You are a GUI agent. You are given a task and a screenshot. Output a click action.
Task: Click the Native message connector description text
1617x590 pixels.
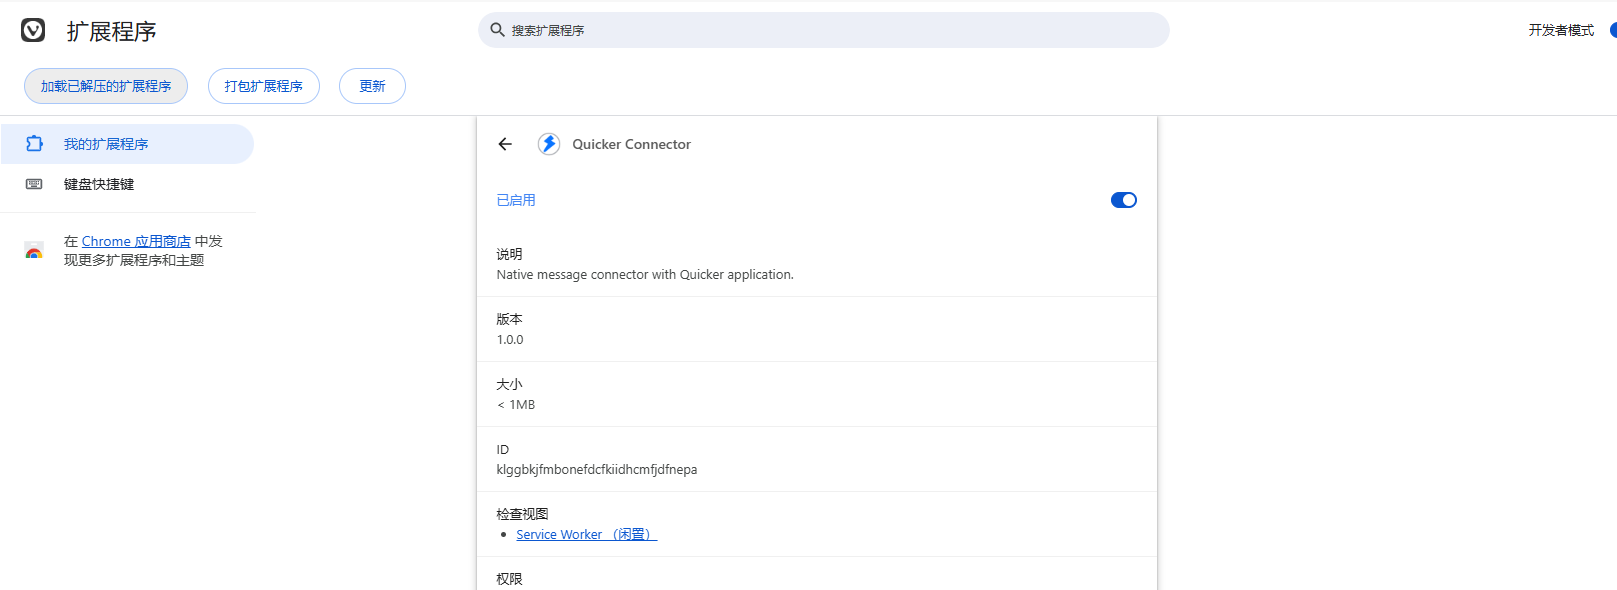[645, 275]
